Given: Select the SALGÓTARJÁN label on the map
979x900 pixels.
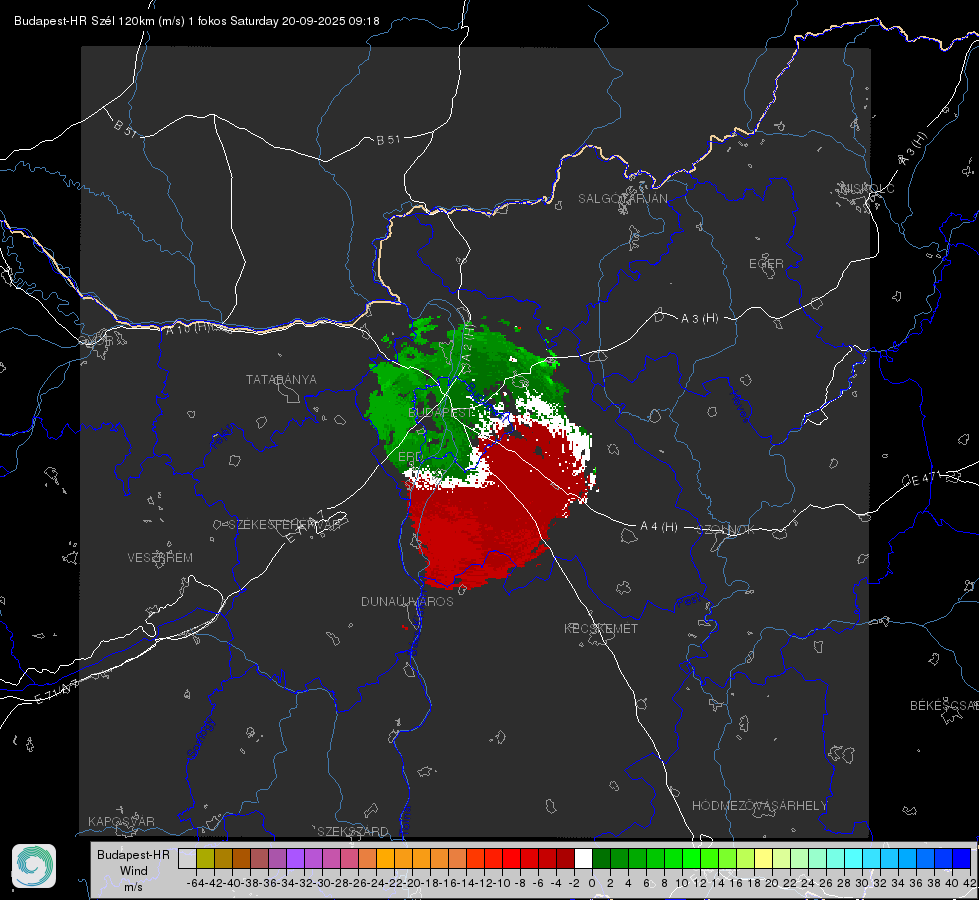Looking at the screenshot, I should [x=622, y=199].
